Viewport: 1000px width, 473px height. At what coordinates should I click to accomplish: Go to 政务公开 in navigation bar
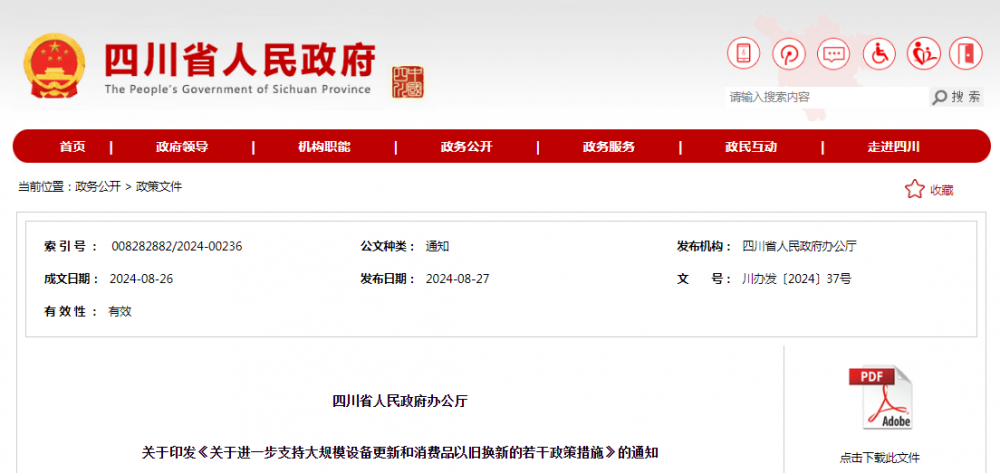(466, 147)
